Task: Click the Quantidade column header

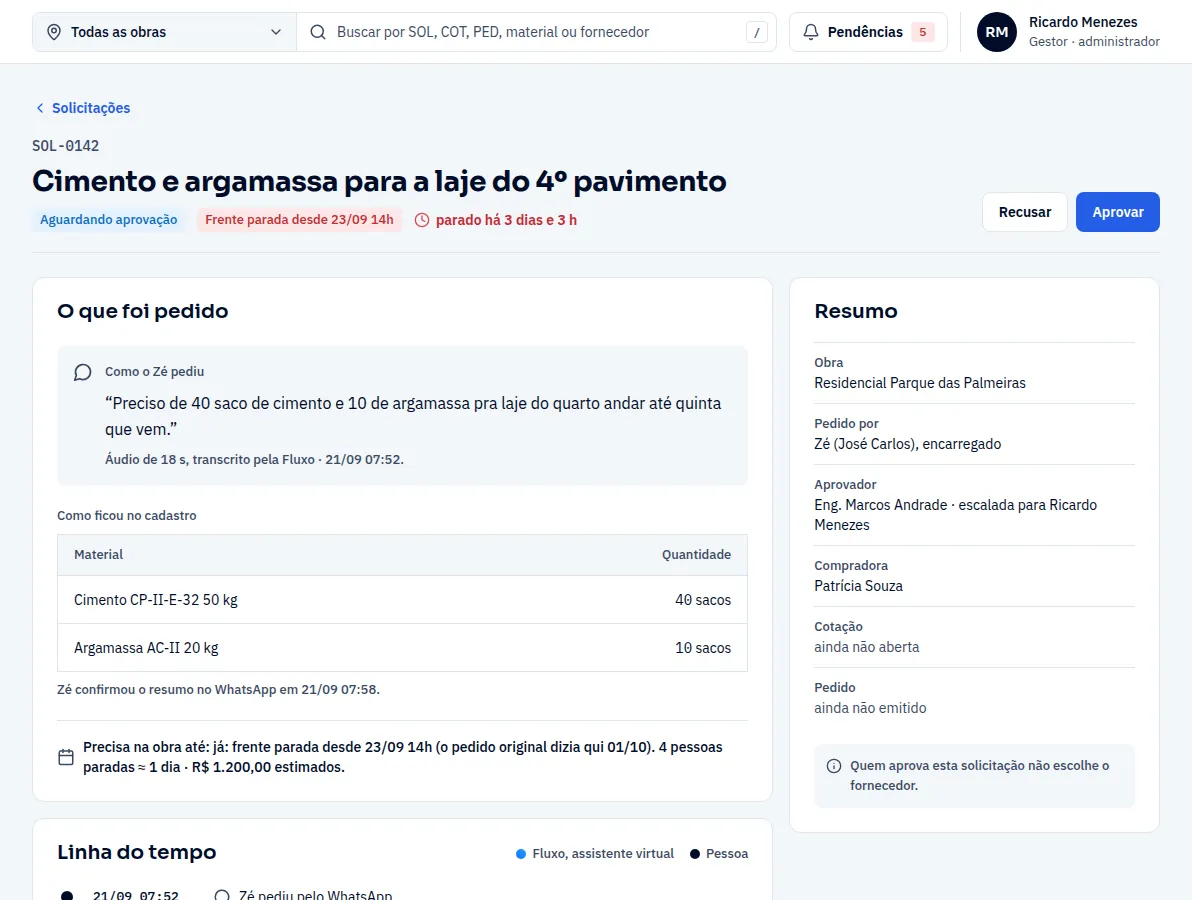Action: click(x=696, y=555)
